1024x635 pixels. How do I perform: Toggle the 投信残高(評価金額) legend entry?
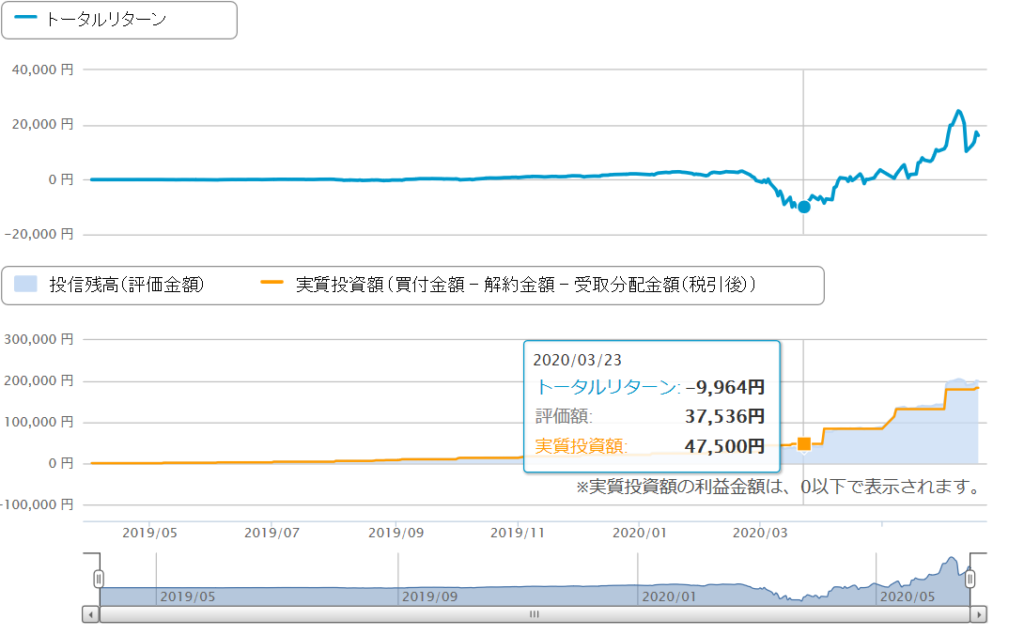[x=108, y=285]
